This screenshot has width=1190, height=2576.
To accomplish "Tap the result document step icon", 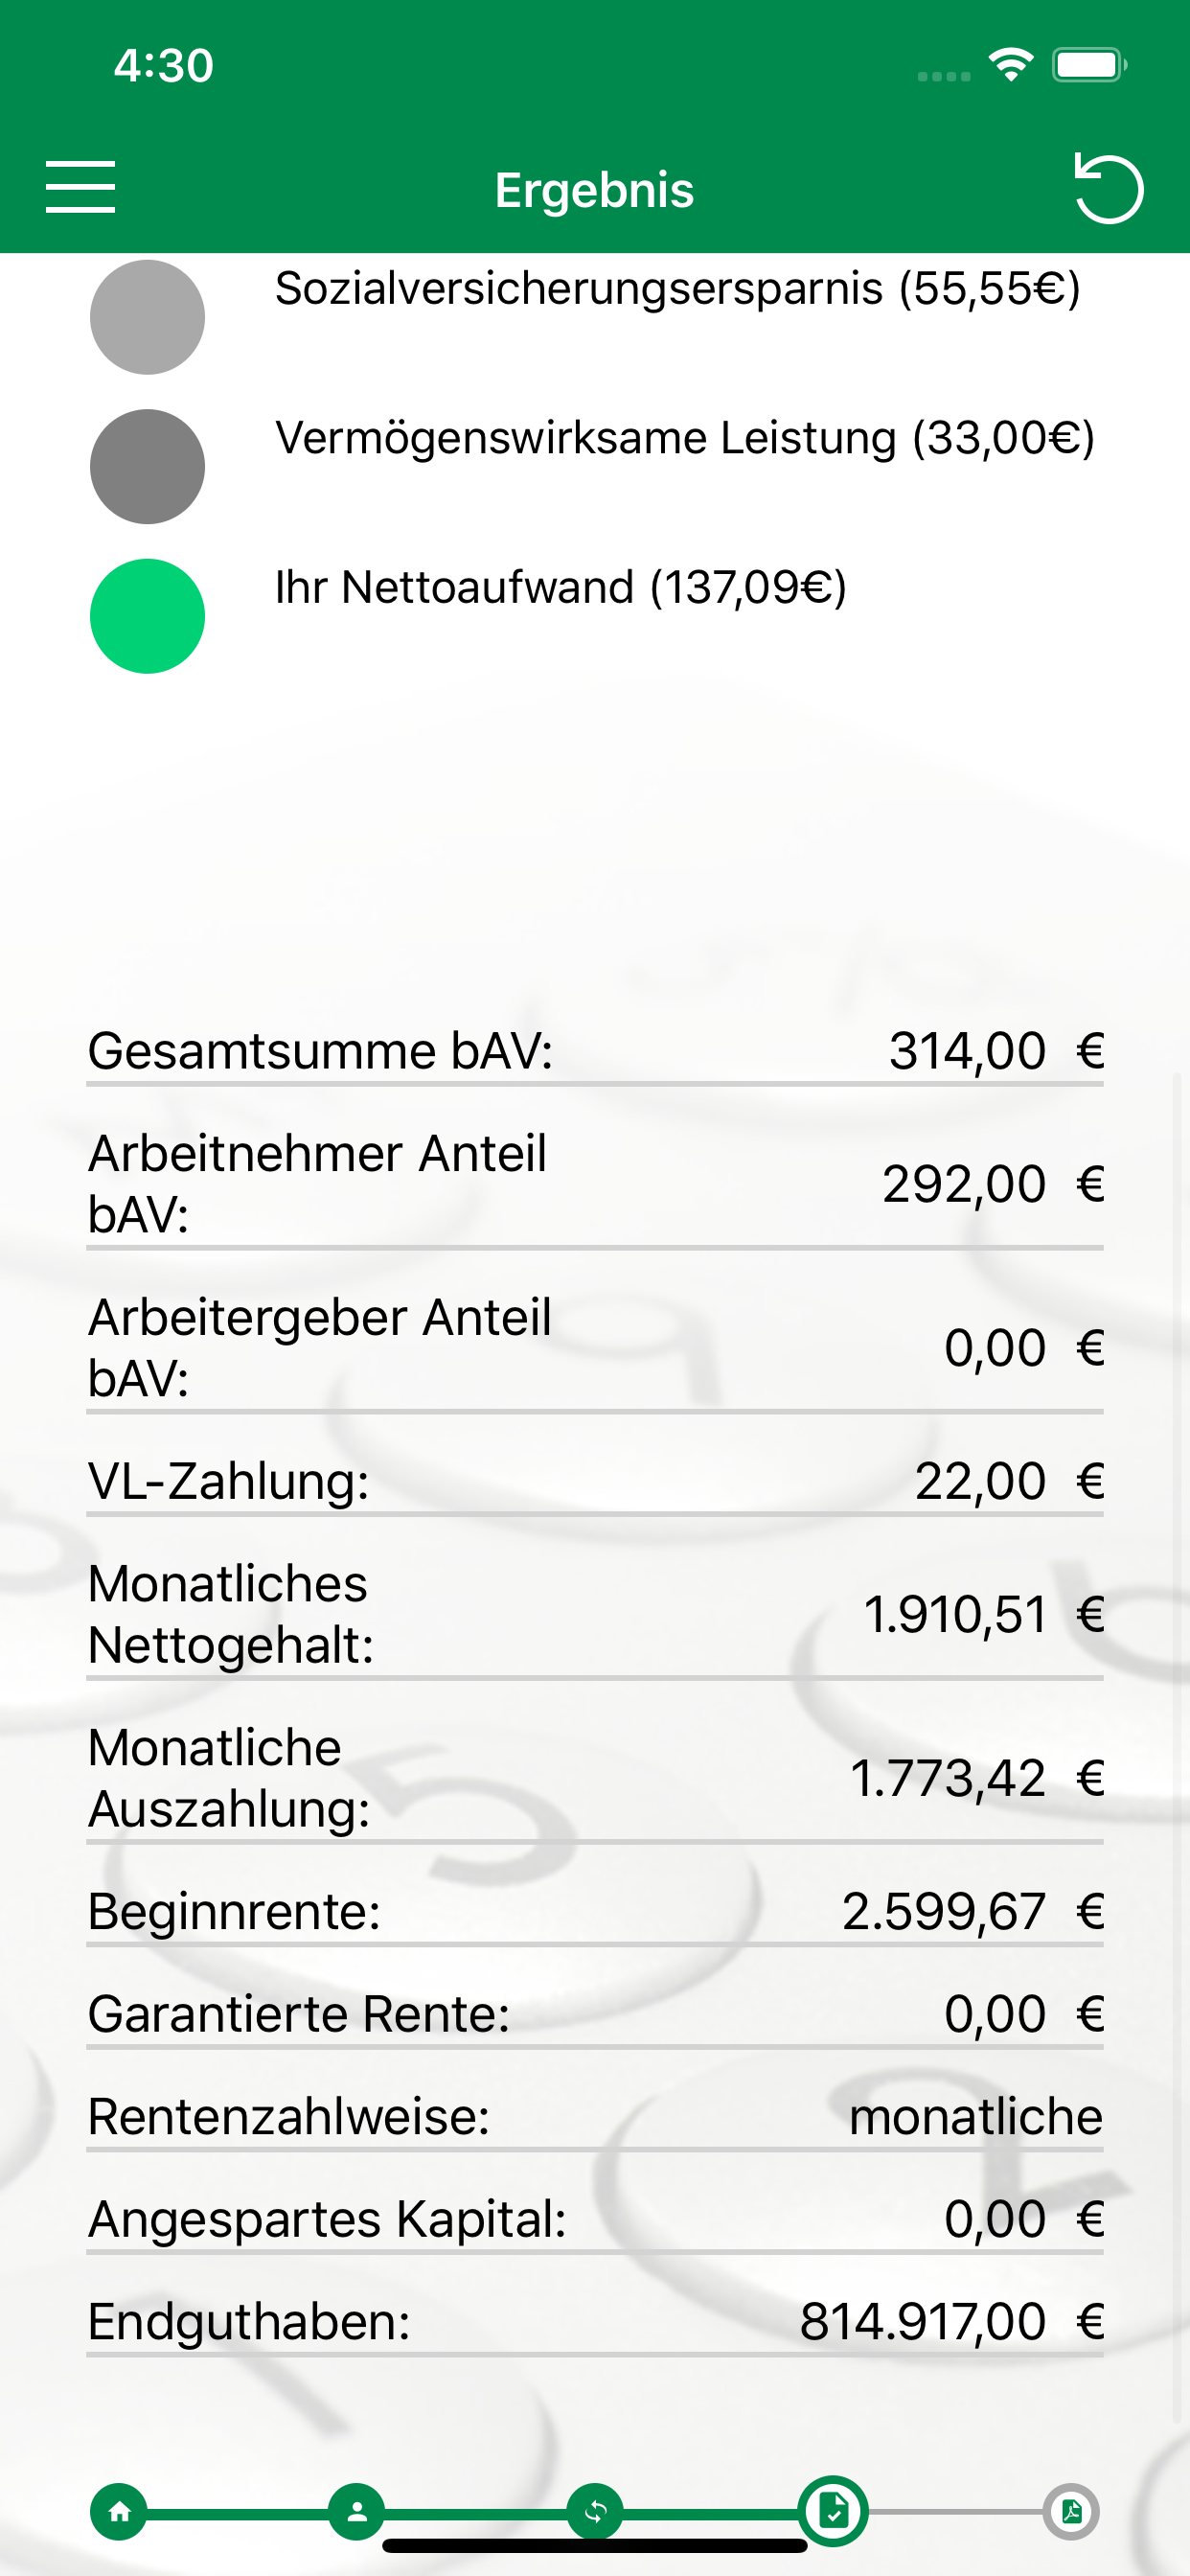I will pos(833,2511).
